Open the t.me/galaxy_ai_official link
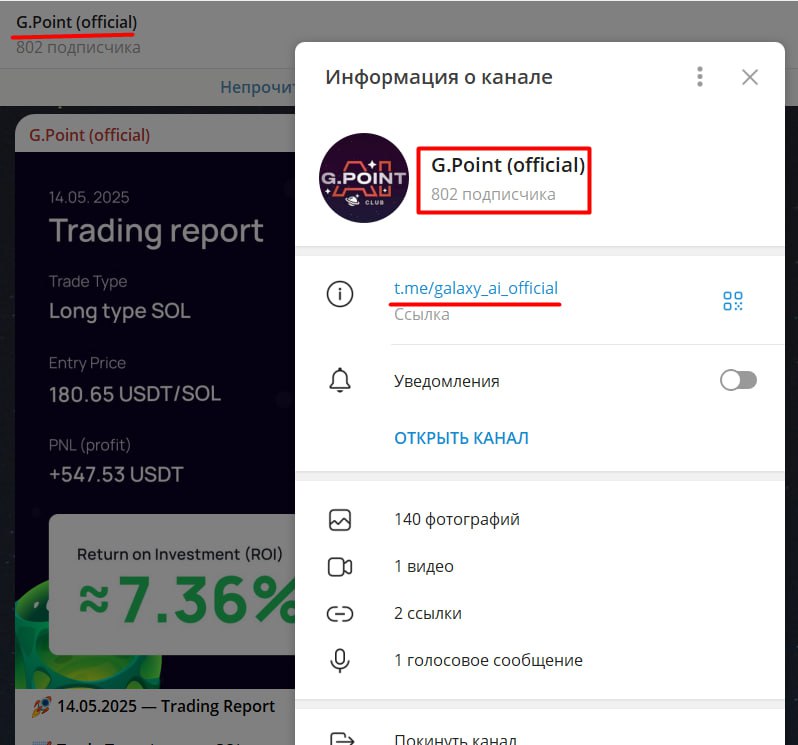The height and width of the screenshot is (745, 798). pyautogui.click(x=476, y=288)
